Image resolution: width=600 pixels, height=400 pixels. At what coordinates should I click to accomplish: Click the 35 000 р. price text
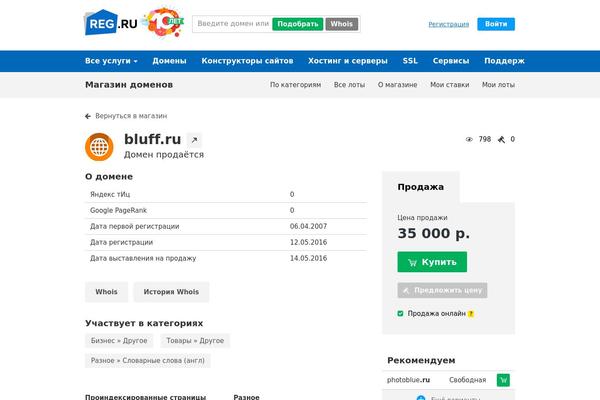pos(434,233)
